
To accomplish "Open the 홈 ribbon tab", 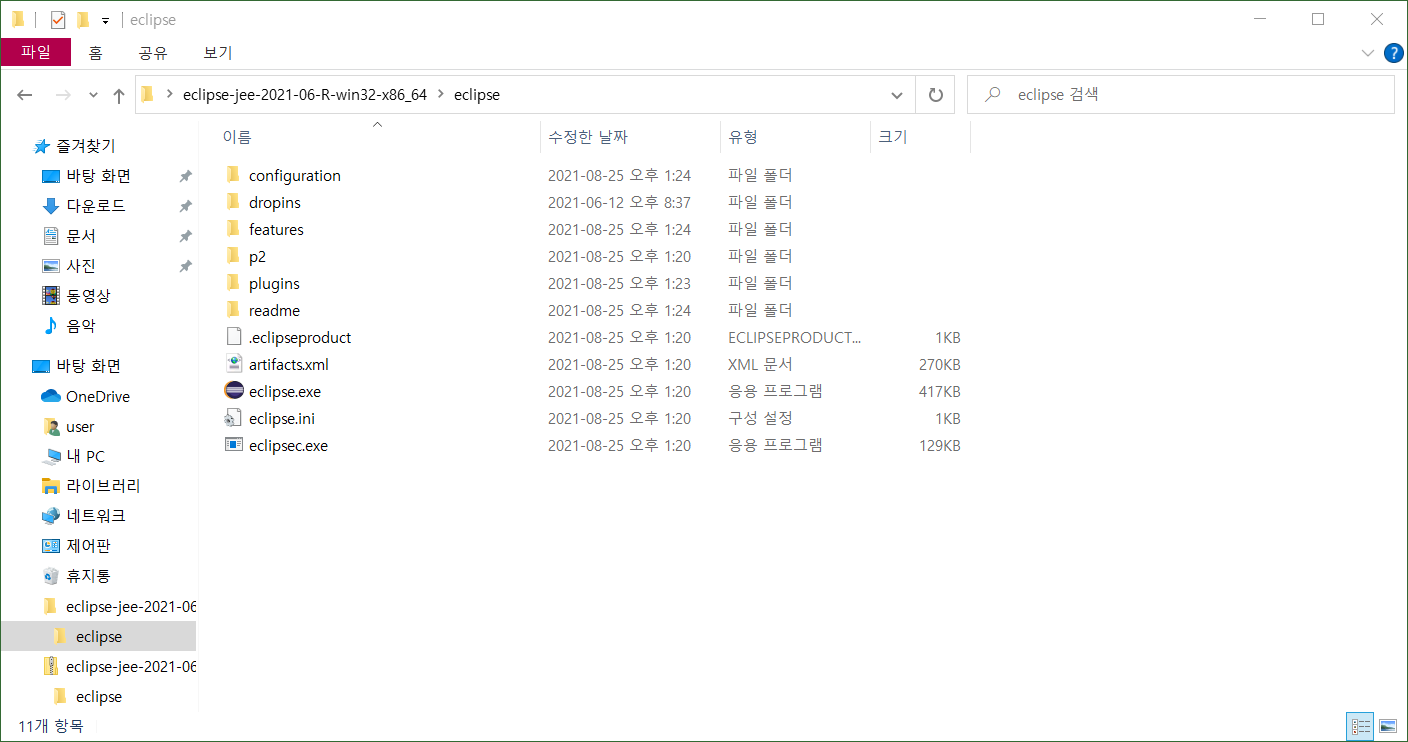I will pyautogui.click(x=95, y=53).
